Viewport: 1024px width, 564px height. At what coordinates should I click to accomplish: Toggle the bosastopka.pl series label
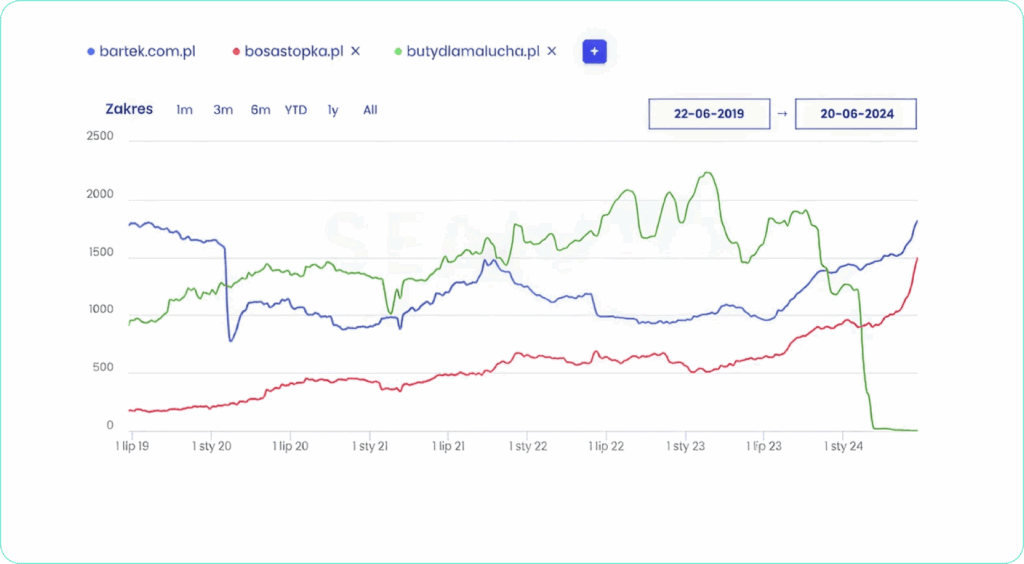(295, 51)
